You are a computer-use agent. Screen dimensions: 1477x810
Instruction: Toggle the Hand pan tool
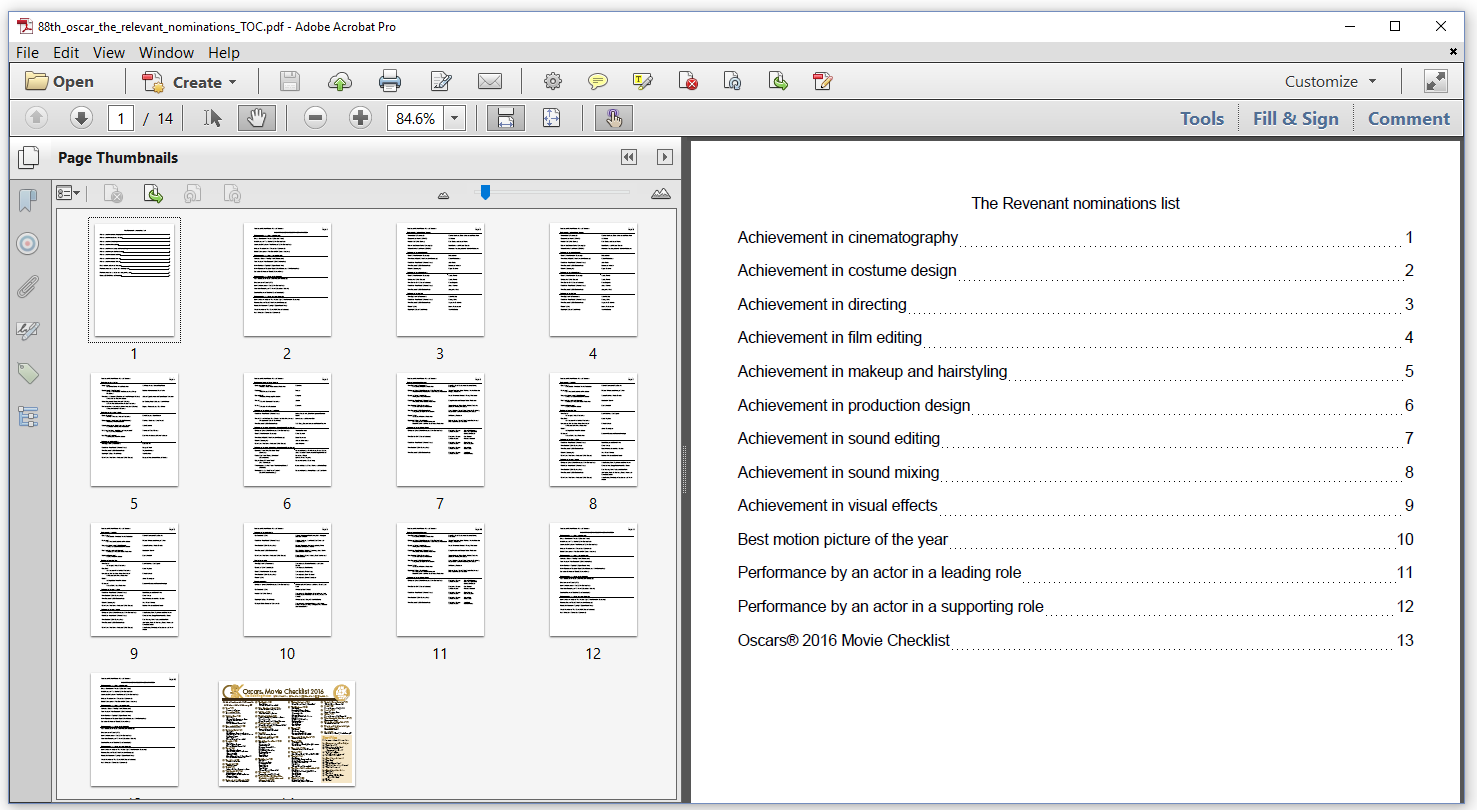[x=257, y=118]
